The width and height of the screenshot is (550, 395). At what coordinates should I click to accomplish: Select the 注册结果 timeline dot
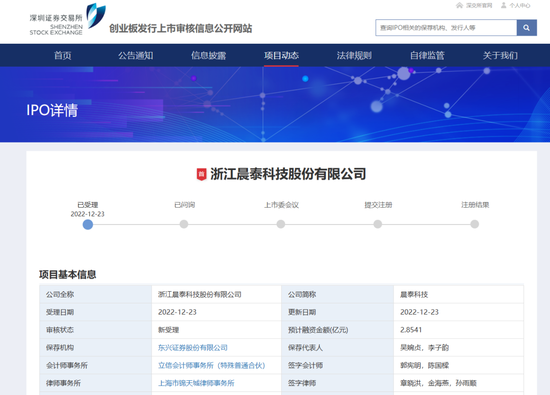tap(474, 224)
